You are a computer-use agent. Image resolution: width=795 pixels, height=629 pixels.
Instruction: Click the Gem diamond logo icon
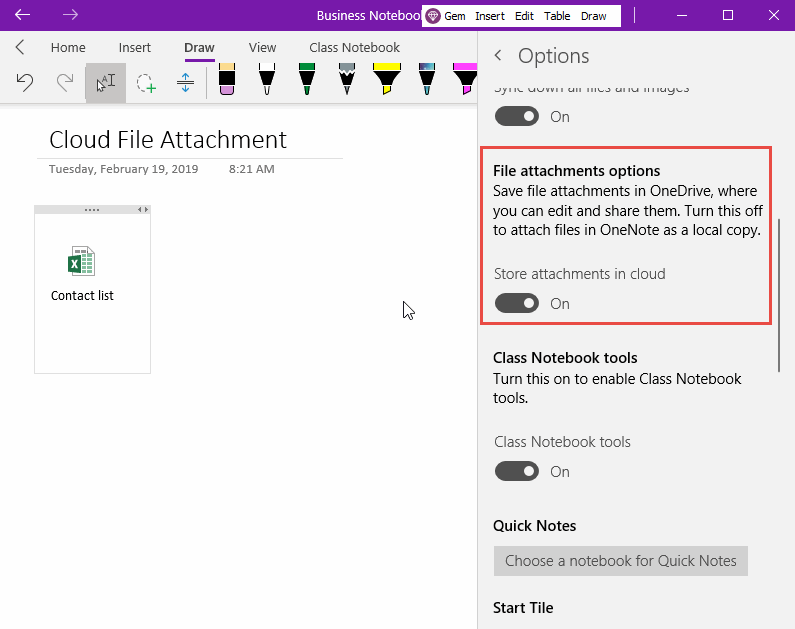432,16
